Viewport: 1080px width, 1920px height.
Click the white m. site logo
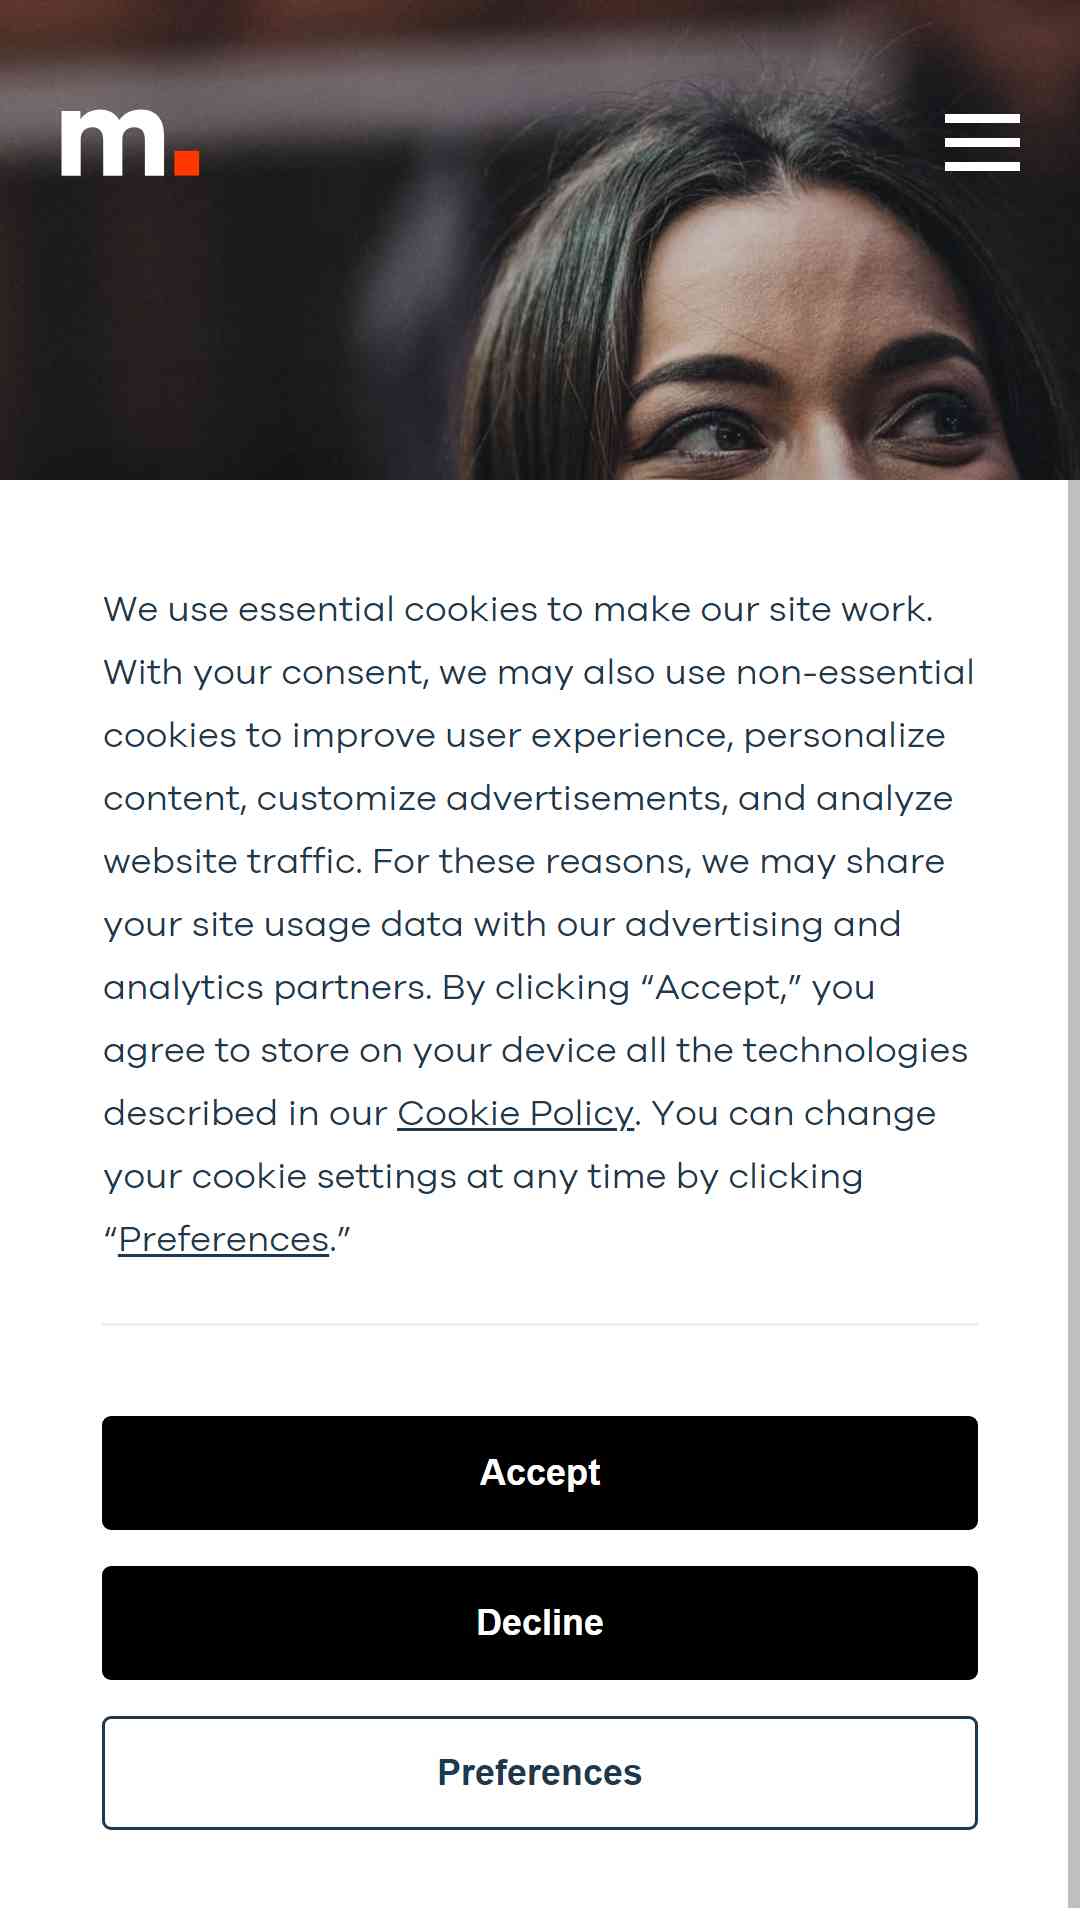coord(130,143)
